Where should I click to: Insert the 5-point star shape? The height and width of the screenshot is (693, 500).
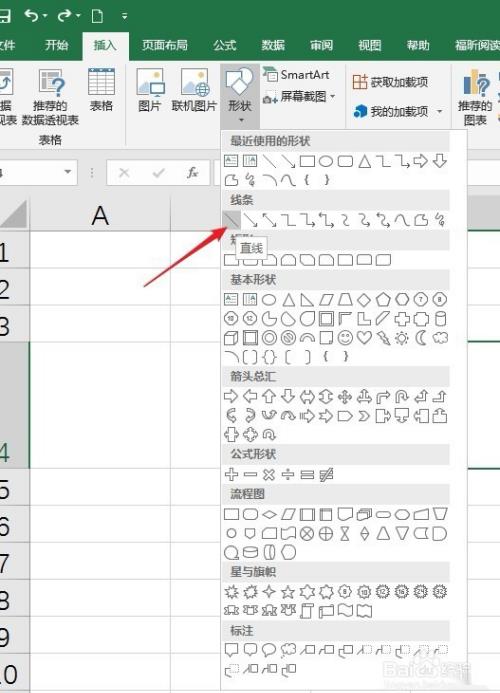tap(288, 591)
